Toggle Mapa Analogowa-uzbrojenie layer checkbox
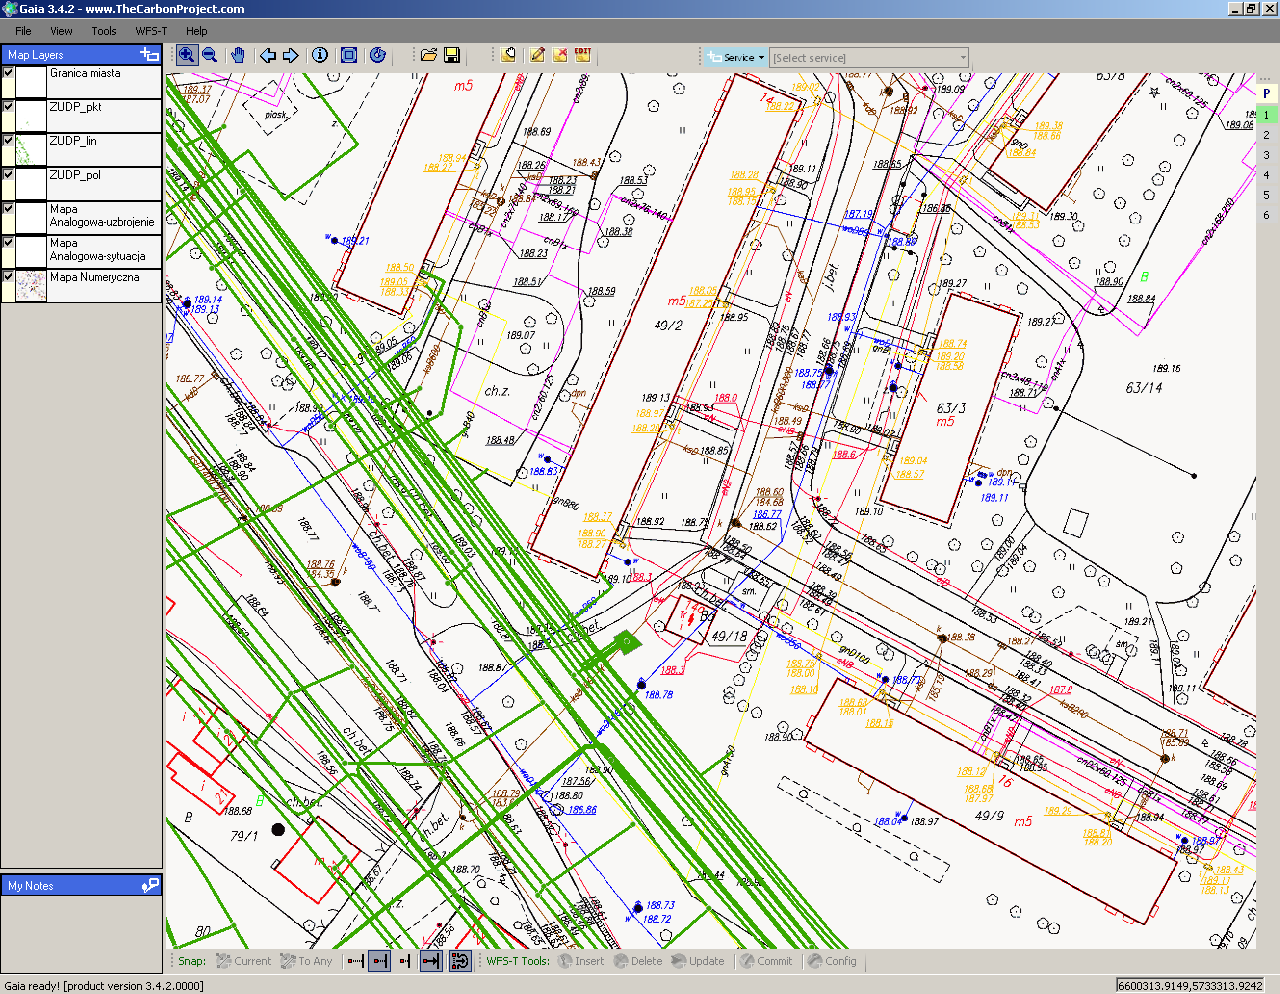The width and height of the screenshot is (1280, 994). pyautogui.click(x=8, y=209)
